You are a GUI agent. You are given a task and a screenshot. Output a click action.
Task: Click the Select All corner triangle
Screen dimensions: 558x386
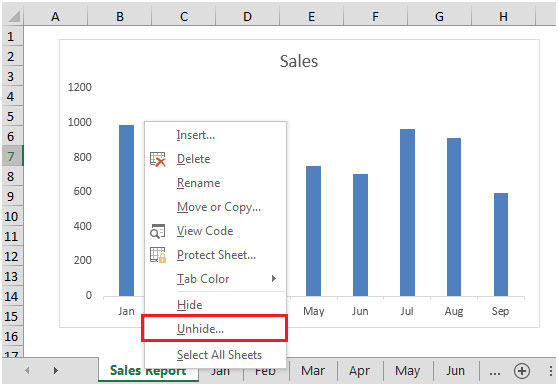(x=13, y=16)
